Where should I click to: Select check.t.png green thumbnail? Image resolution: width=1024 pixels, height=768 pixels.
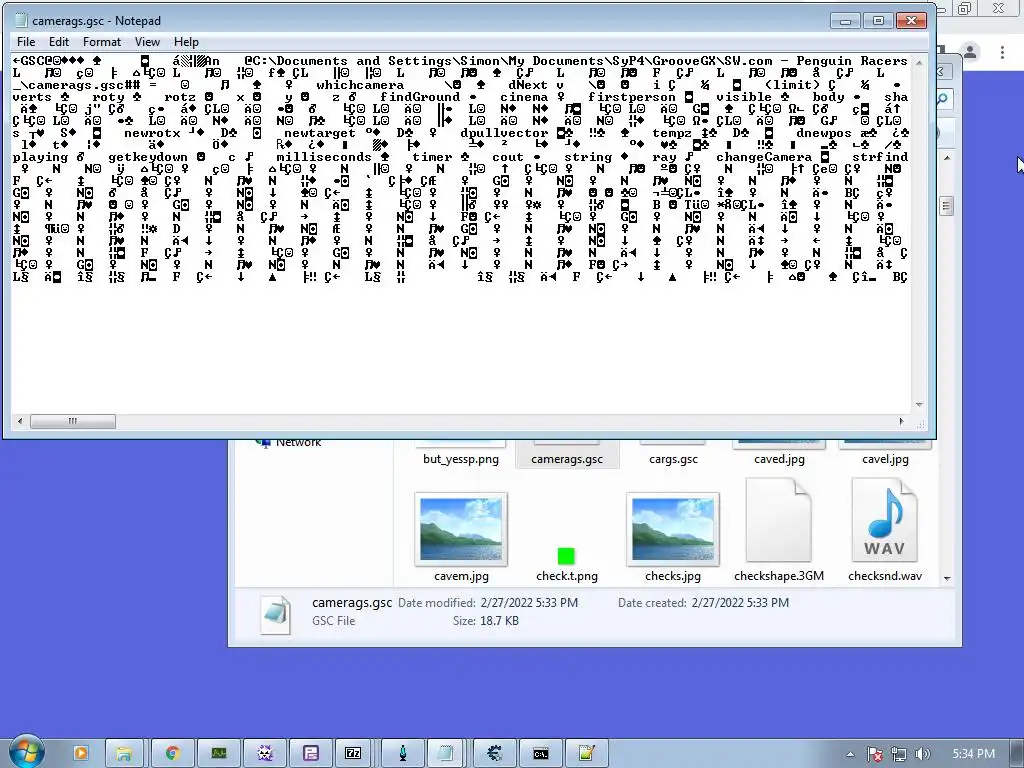566,556
